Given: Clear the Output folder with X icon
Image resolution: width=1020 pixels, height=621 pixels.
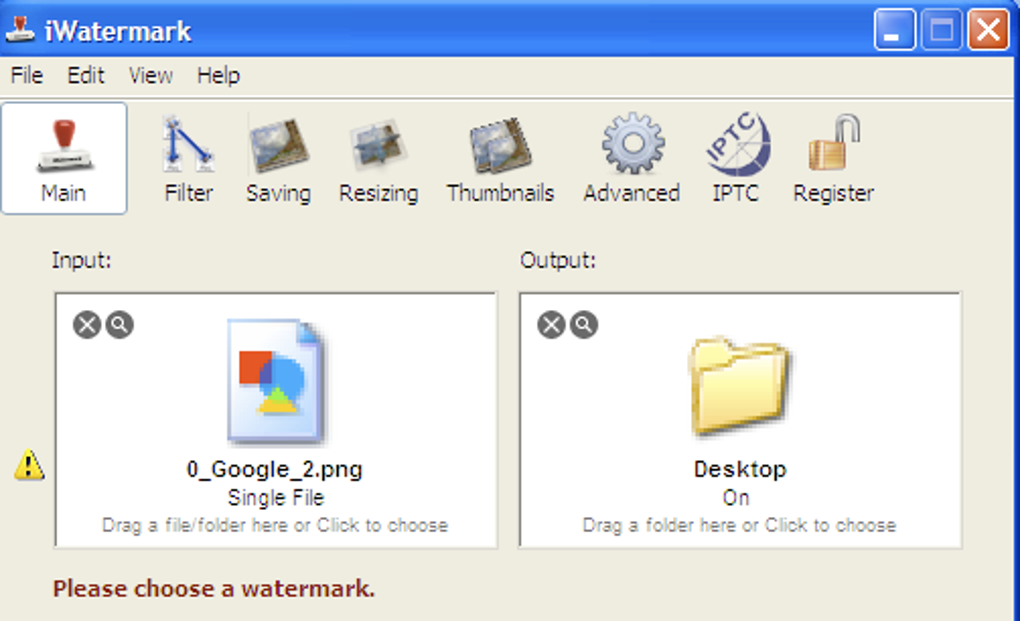Looking at the screenshot, I should [x=551, y=324].
